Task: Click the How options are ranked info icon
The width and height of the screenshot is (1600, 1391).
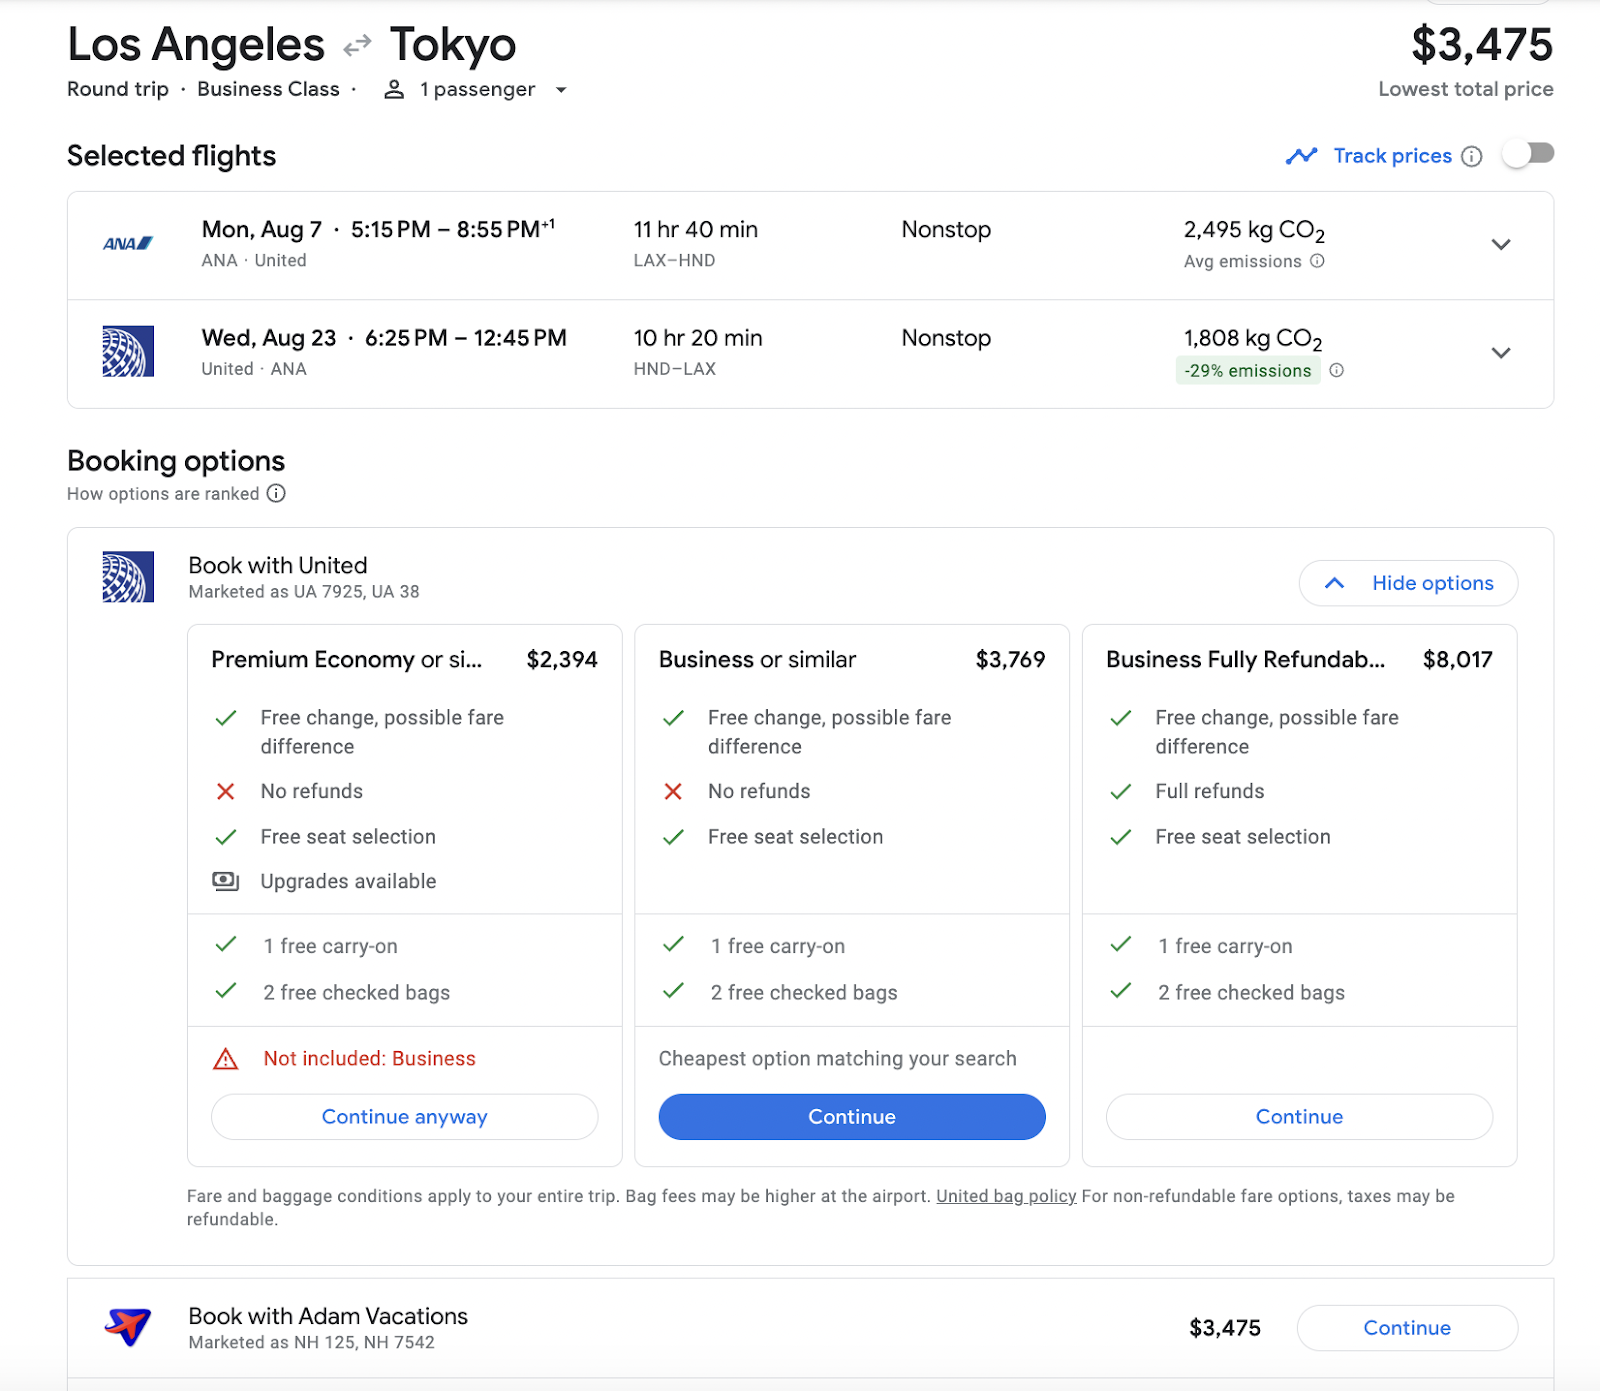Action: click(x=276, y=493)
